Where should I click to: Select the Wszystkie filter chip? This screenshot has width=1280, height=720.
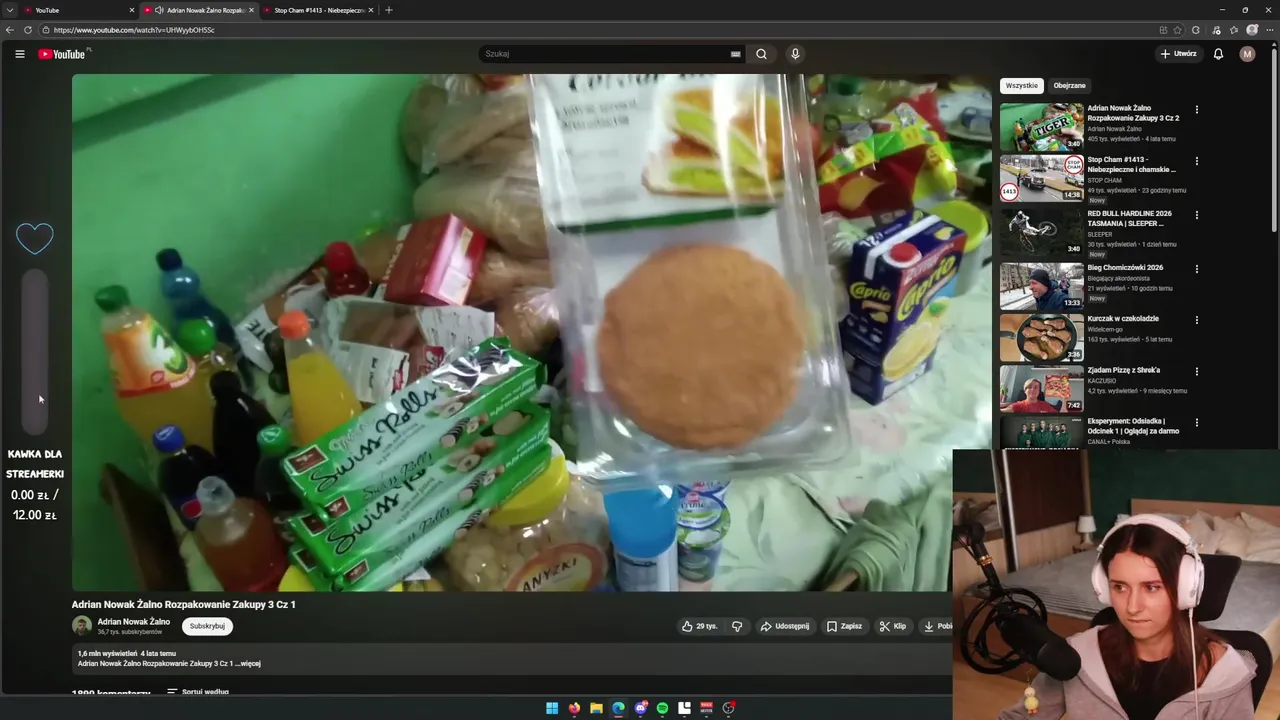[1022, 86]
